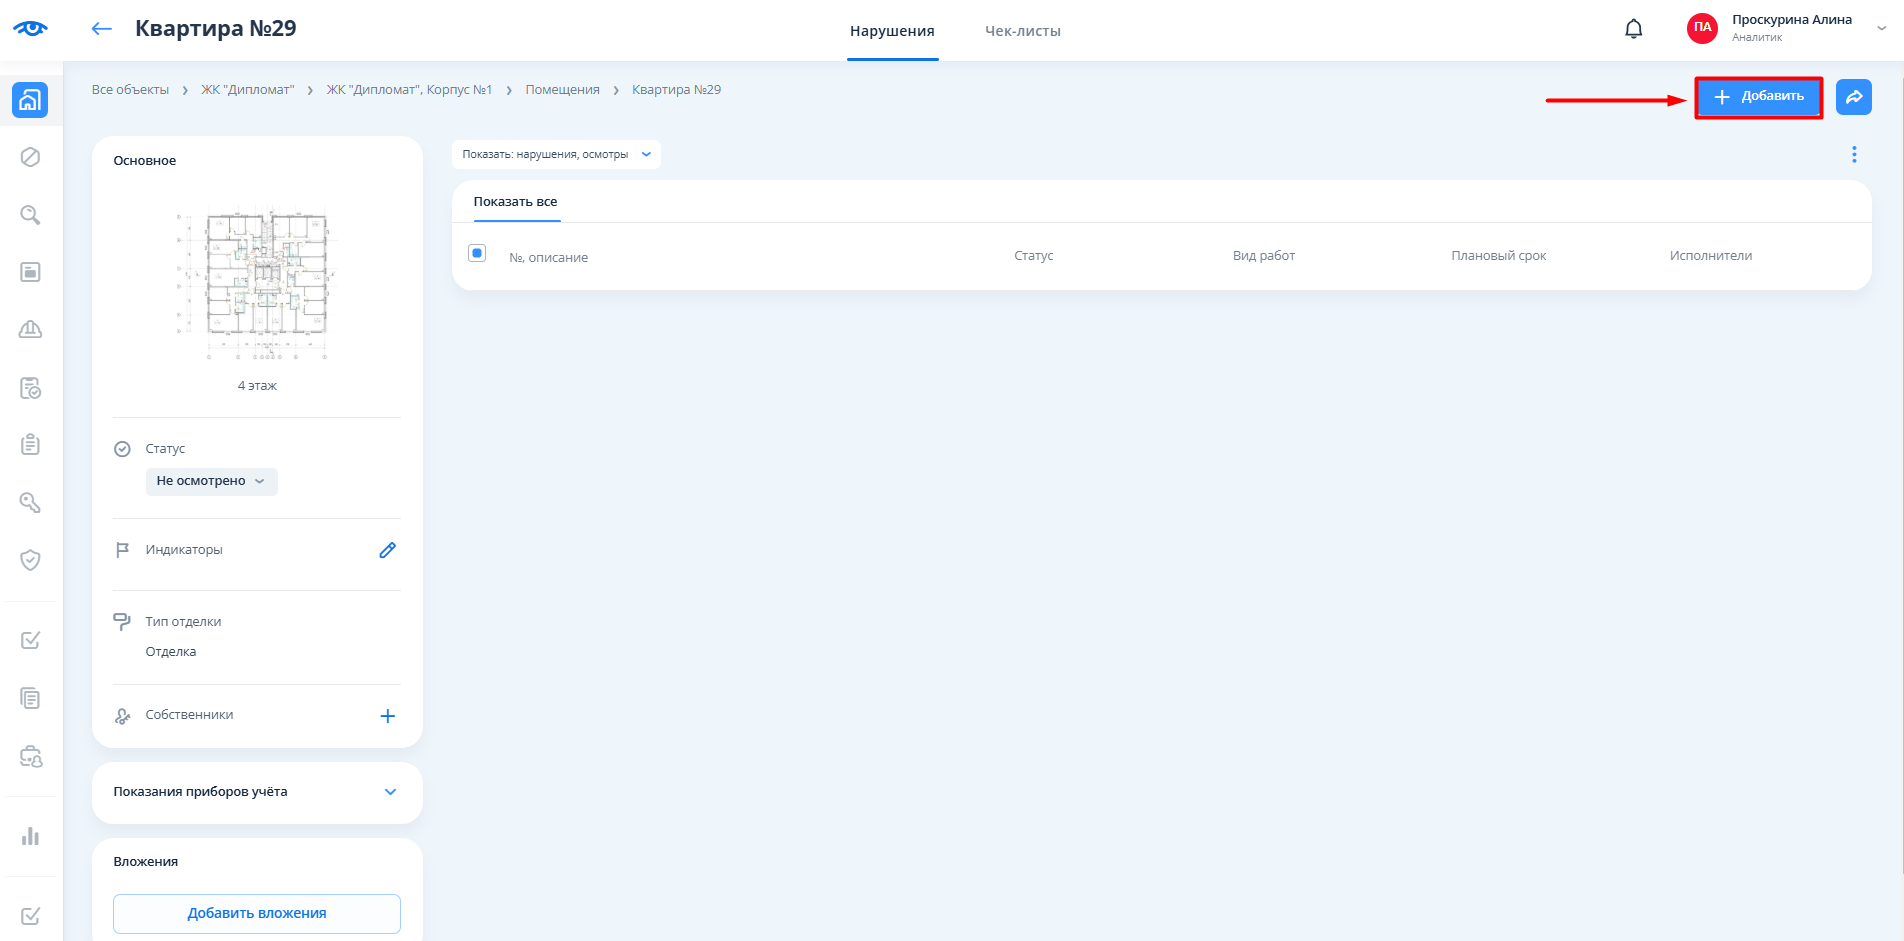Select the Показать все tab

[x=515, y=202]
